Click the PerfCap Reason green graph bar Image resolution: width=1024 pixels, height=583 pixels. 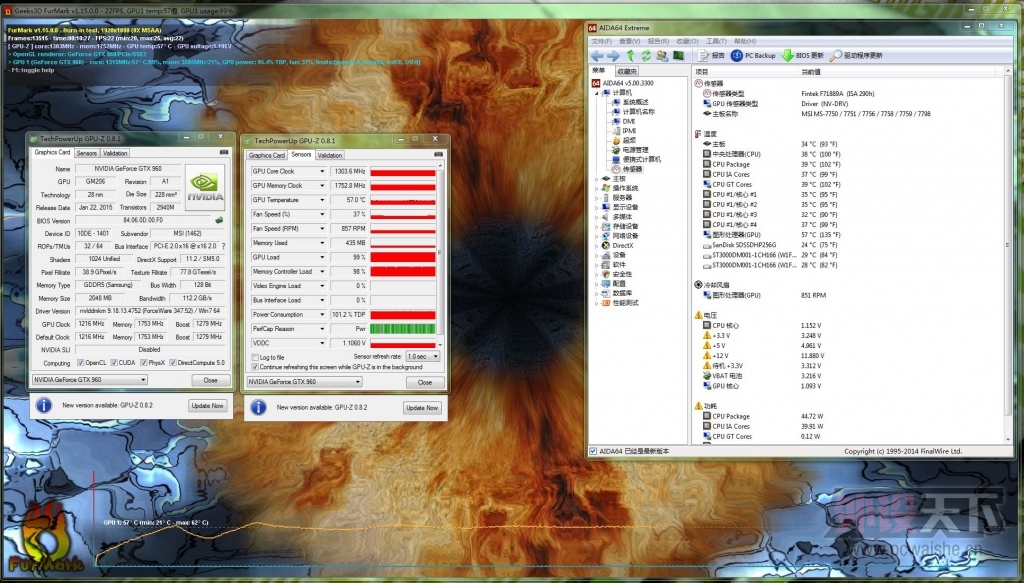tap(403, 329)
